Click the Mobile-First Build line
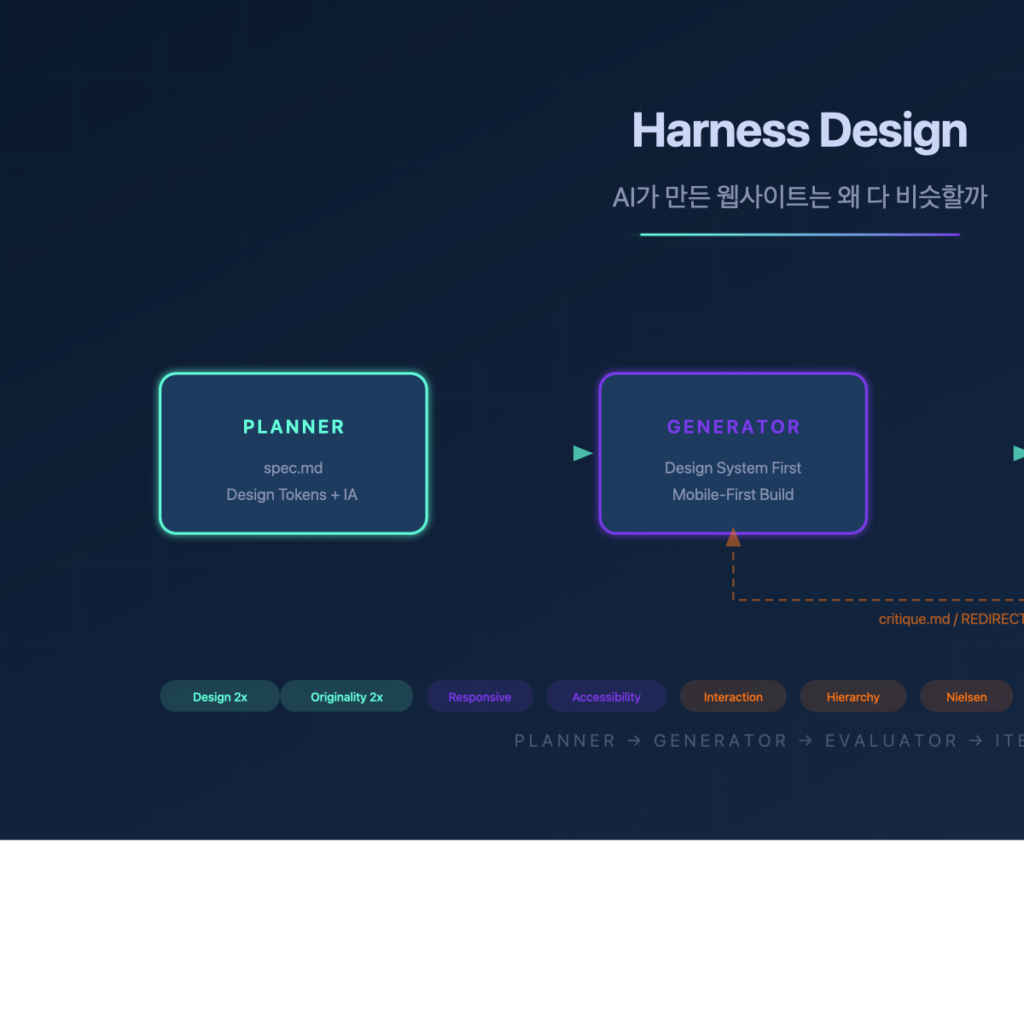The width and height of the screenshot is (1024, 1024). [733, 495]
